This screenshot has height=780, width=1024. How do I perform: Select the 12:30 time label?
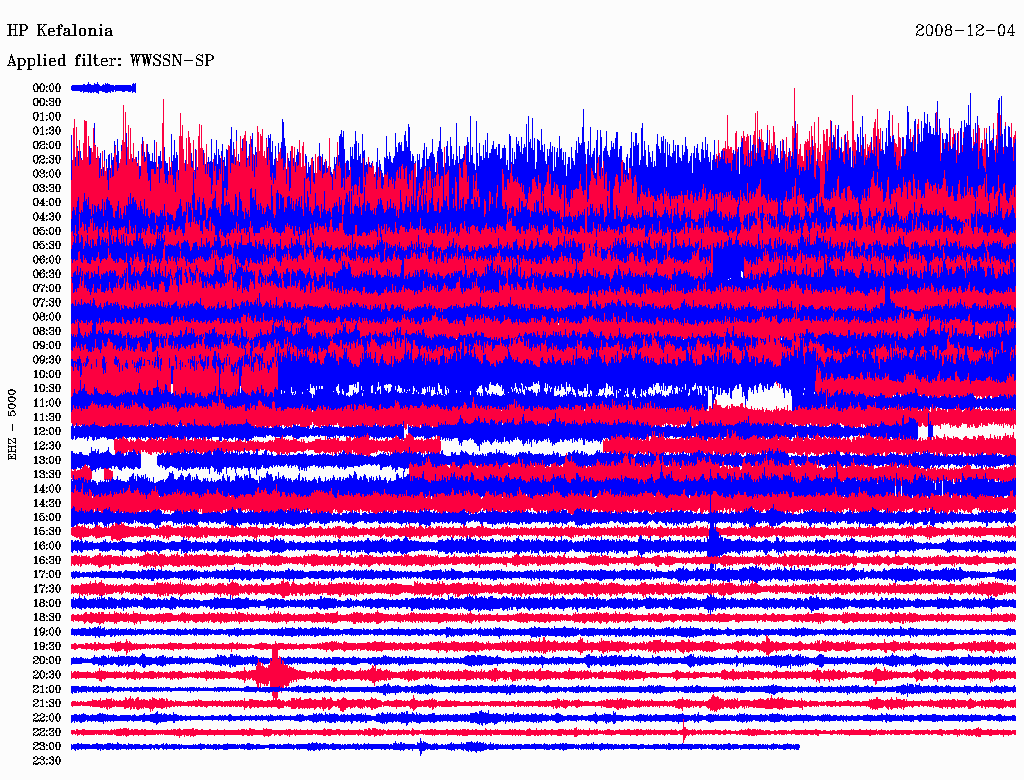point(47,446)
